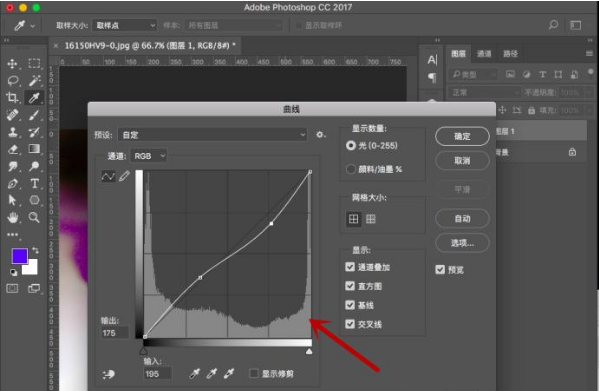Select the Move tool
Image resolution: width=599 pixels, height=391 pixels.
pos(12,63)
